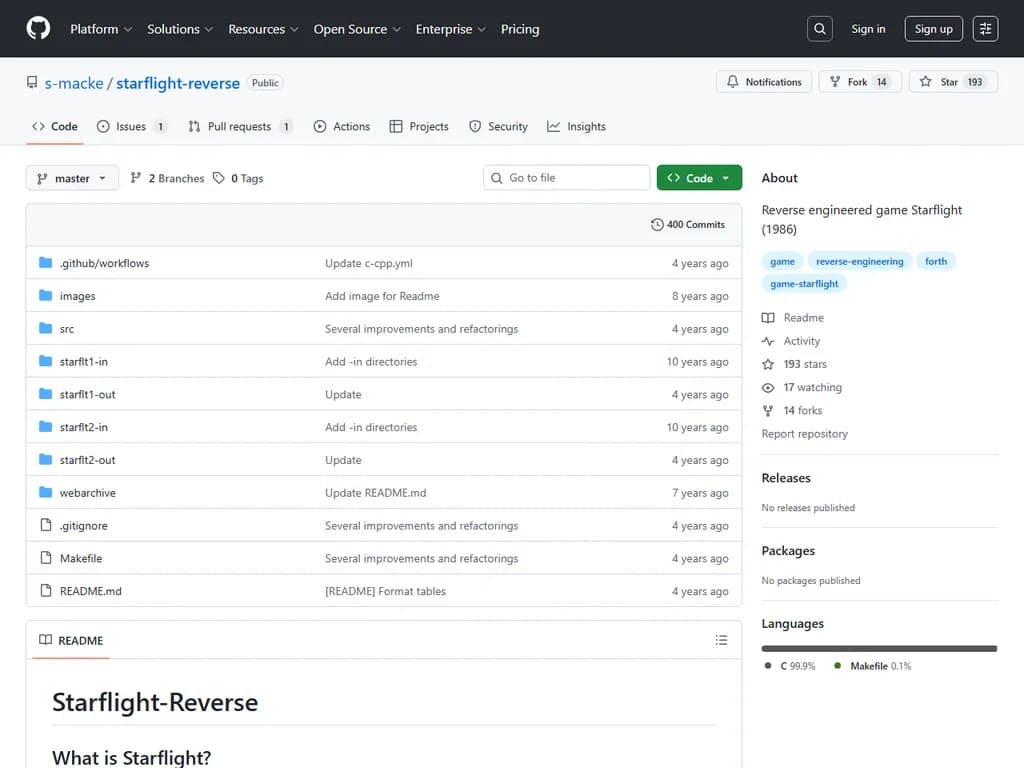This screenshot has width=1024, height=768.
Task: Click the GitHub logo icon
Action: point(38,29)
